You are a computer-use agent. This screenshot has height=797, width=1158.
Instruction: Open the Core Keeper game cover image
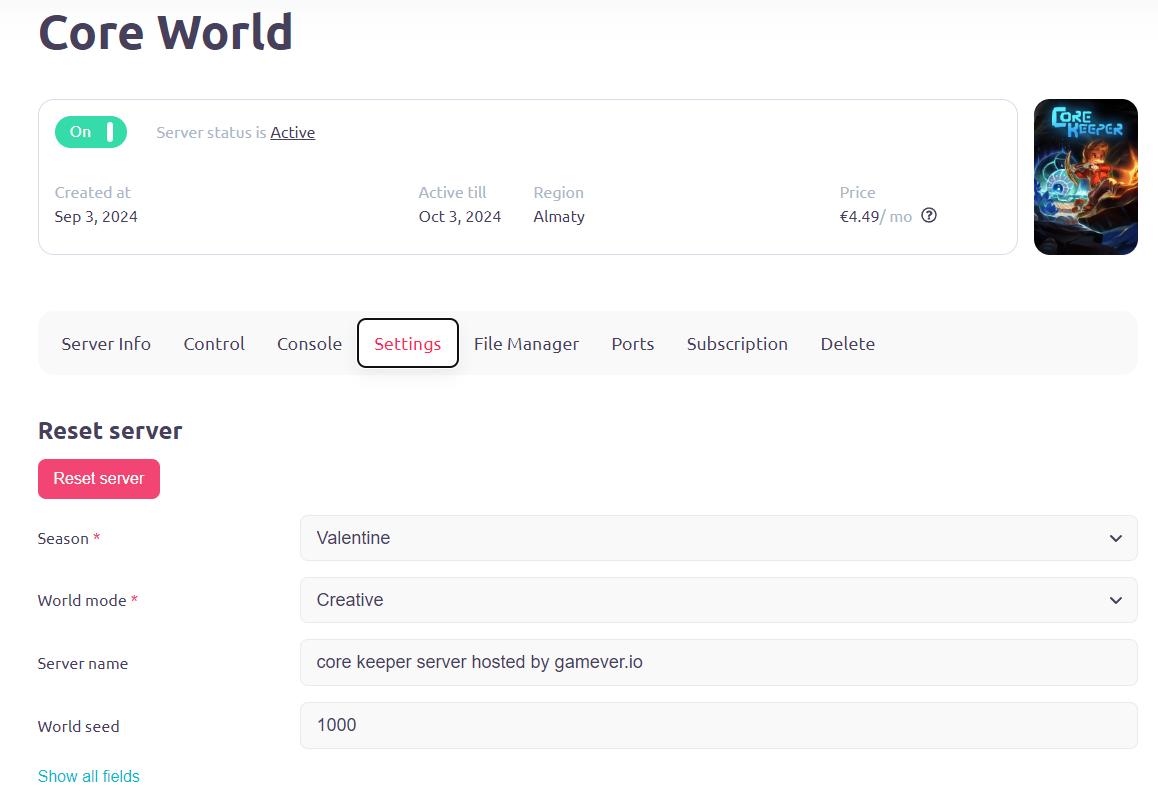[x=1085, y=176]
